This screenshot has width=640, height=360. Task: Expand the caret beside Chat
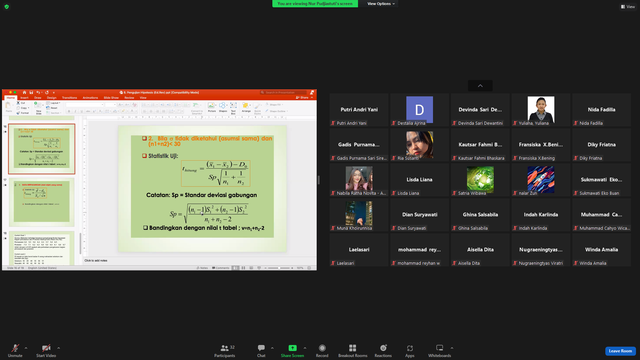click(x=272, y=348)
